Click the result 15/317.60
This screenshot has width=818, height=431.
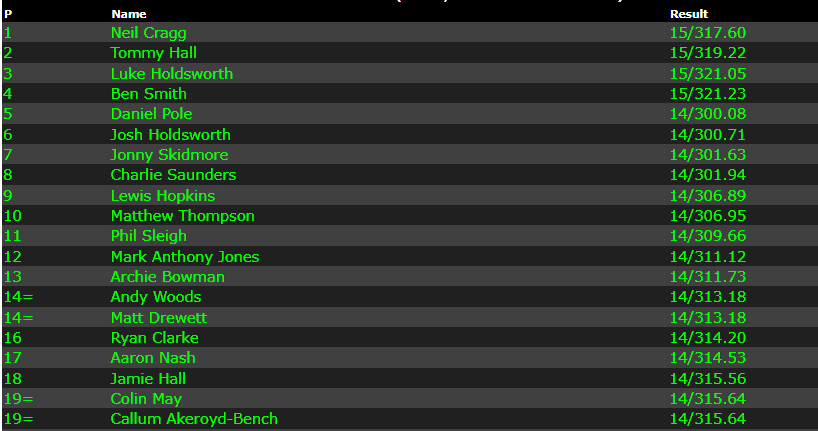[707, 33]
